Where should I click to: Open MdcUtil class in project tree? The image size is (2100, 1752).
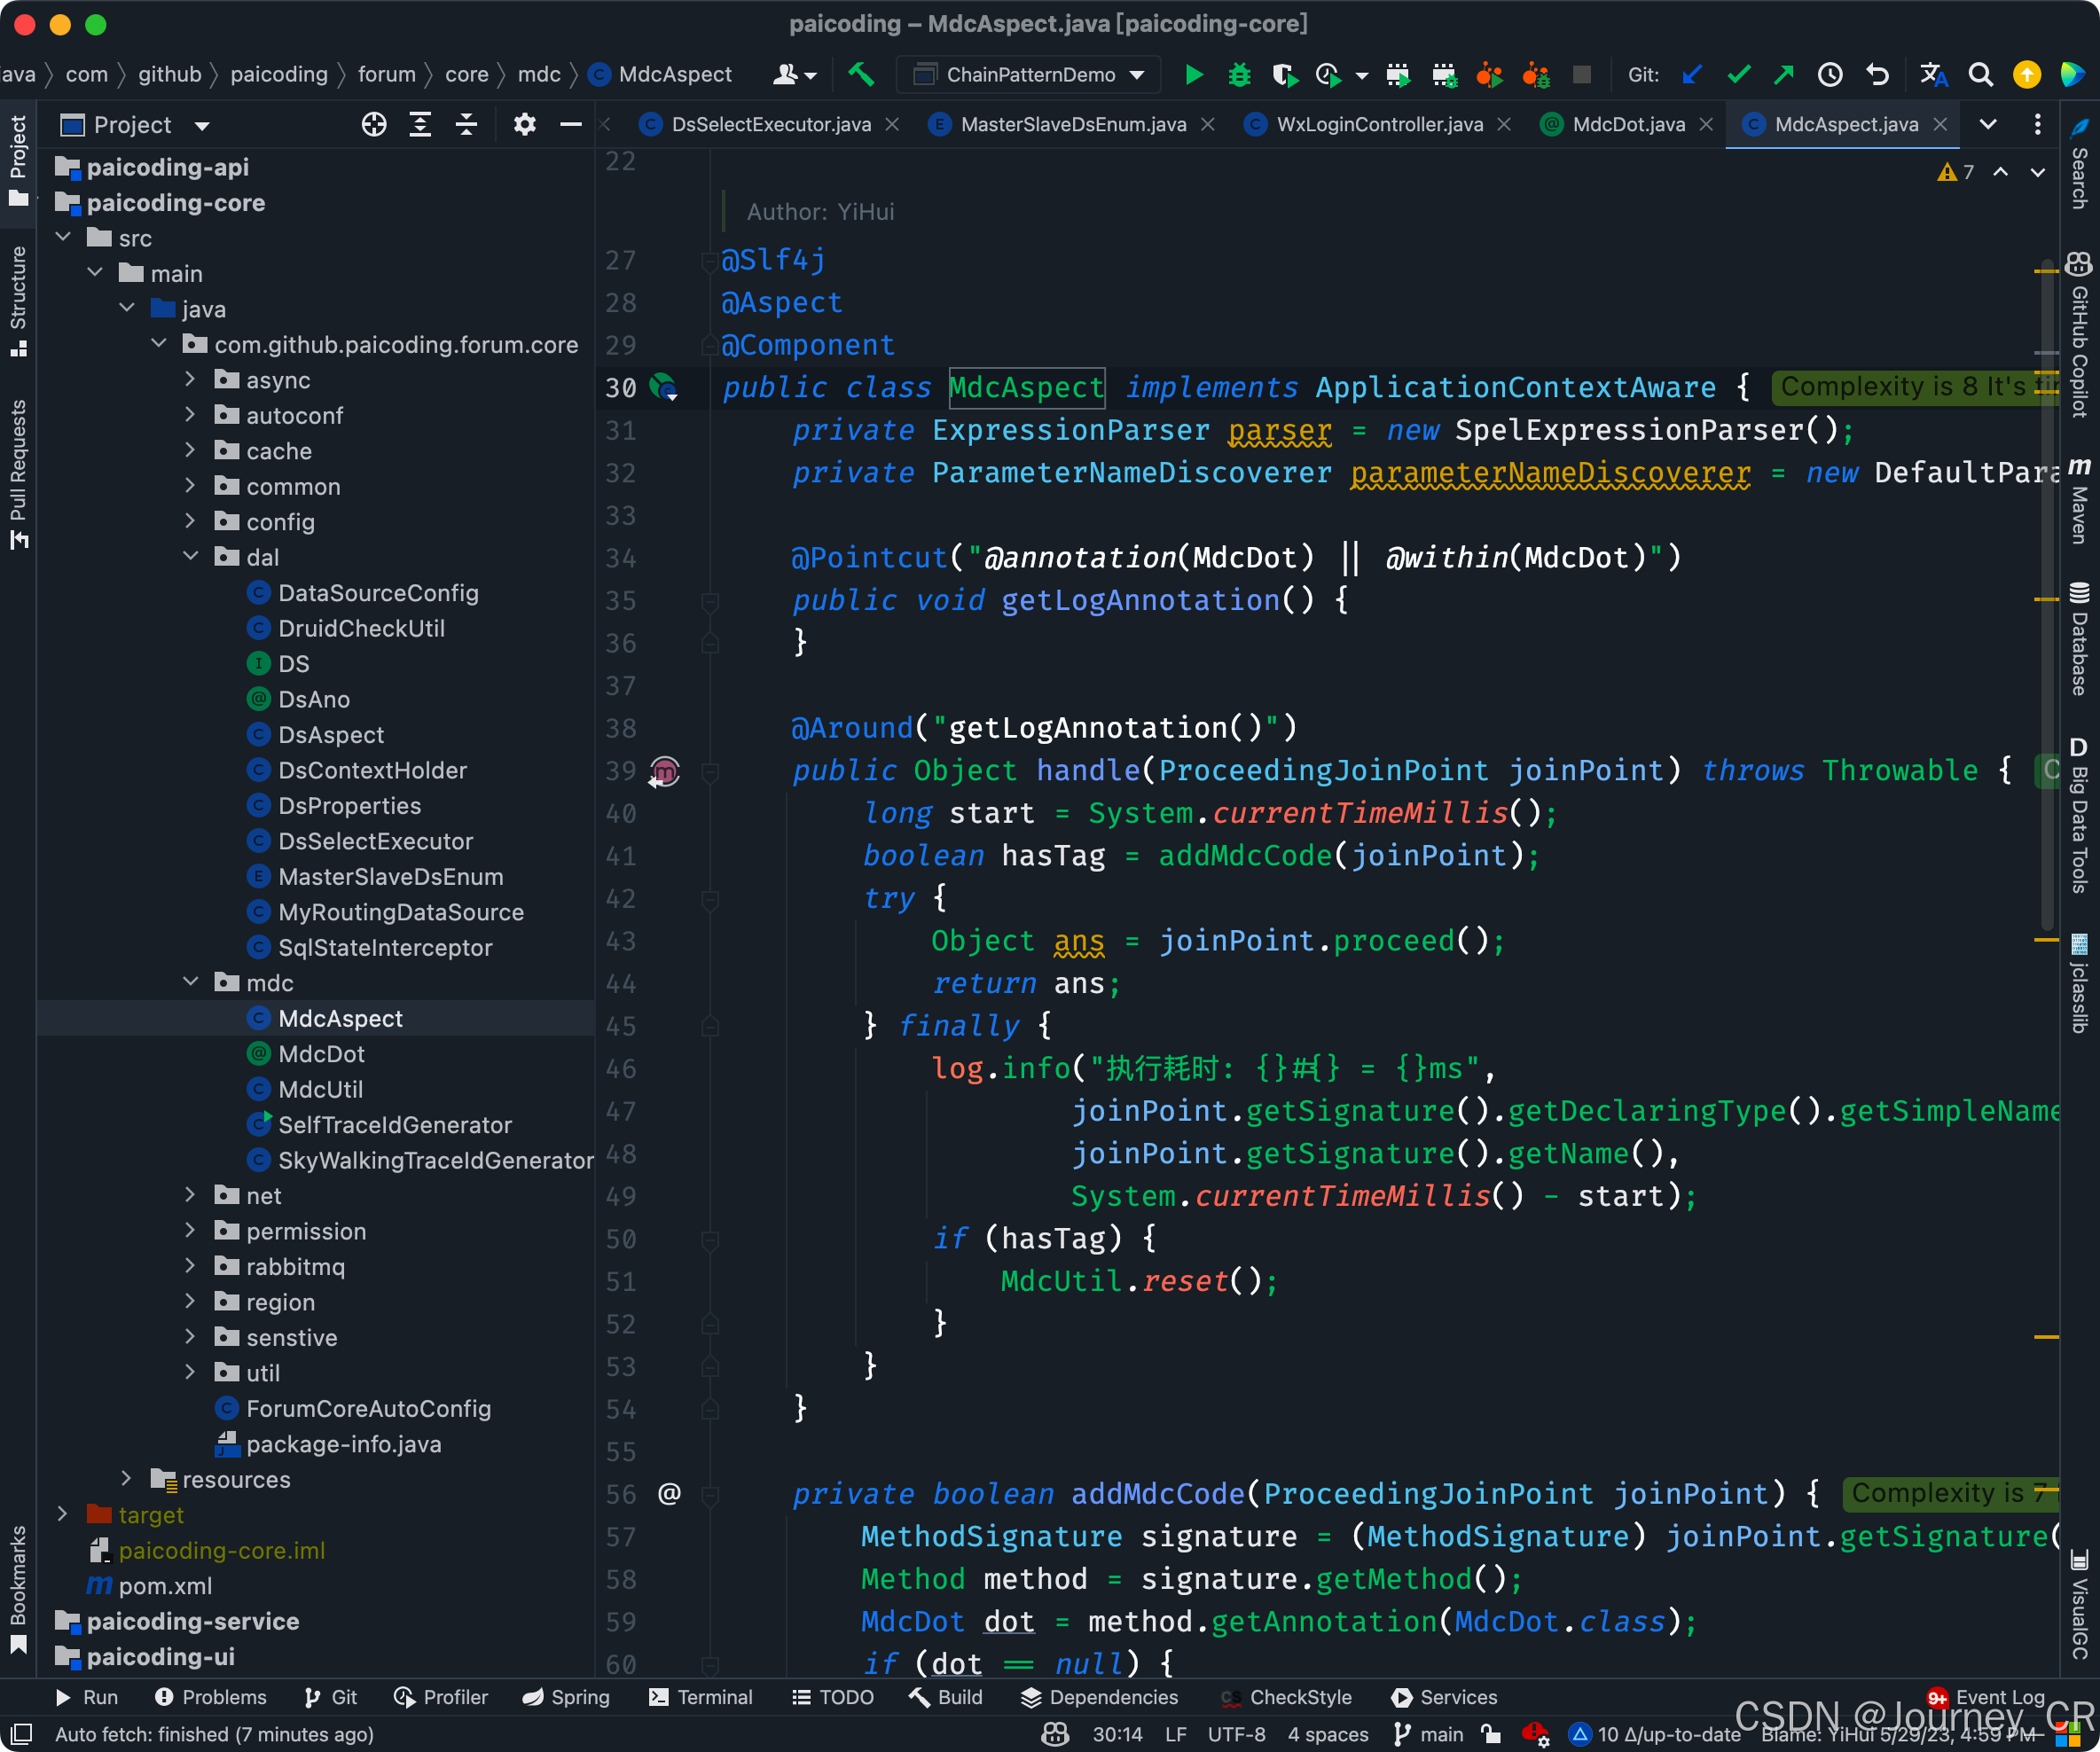tap(320, 1090)
